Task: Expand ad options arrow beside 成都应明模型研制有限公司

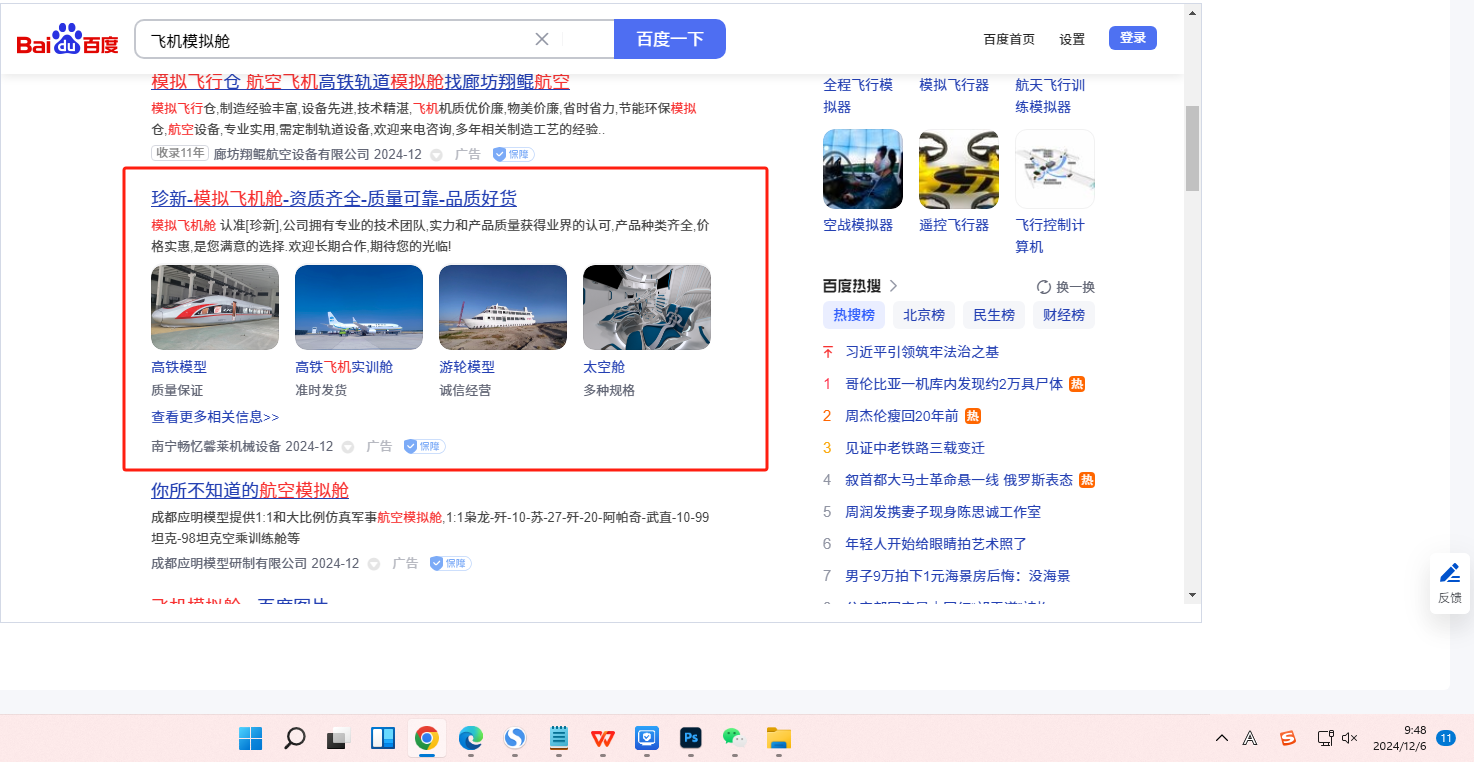Action: click(373, 564)
